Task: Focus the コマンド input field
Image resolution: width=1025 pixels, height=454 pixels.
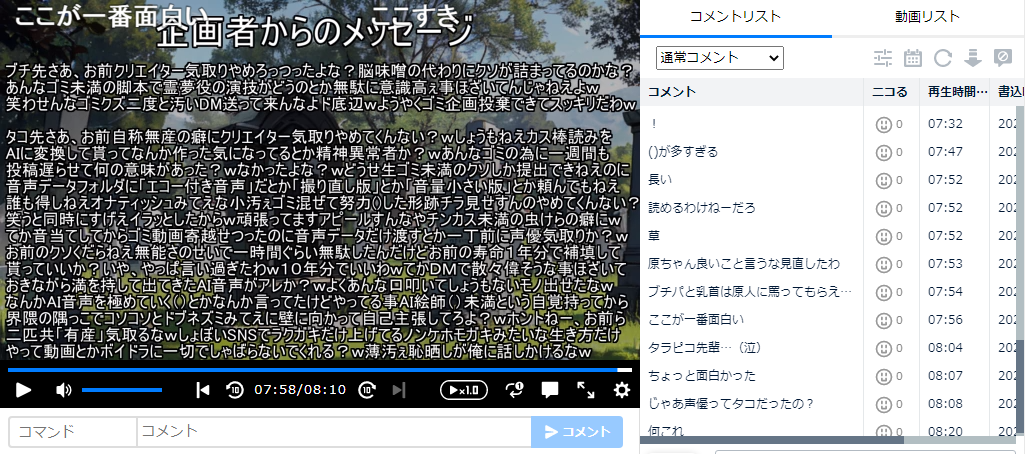Action: [x=73, y=431]
